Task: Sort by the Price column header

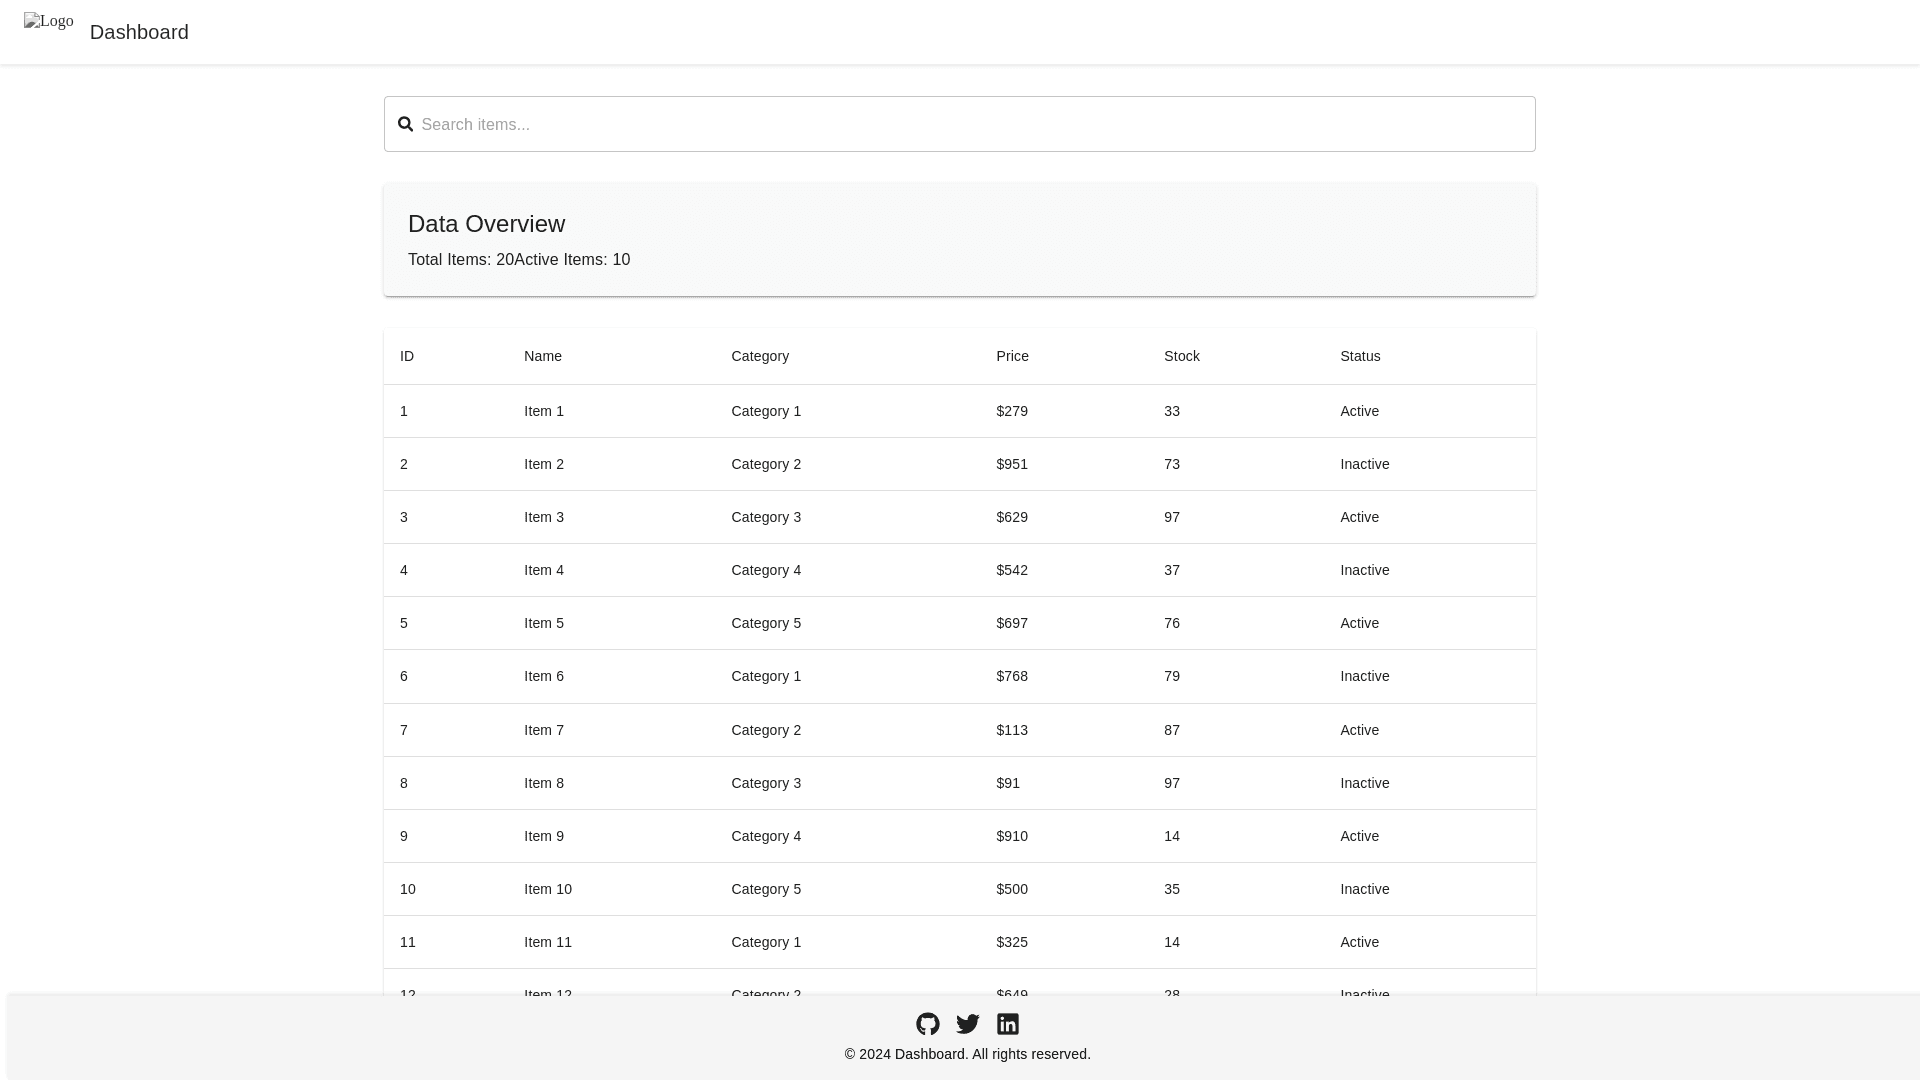Action: coord(1012,356)
